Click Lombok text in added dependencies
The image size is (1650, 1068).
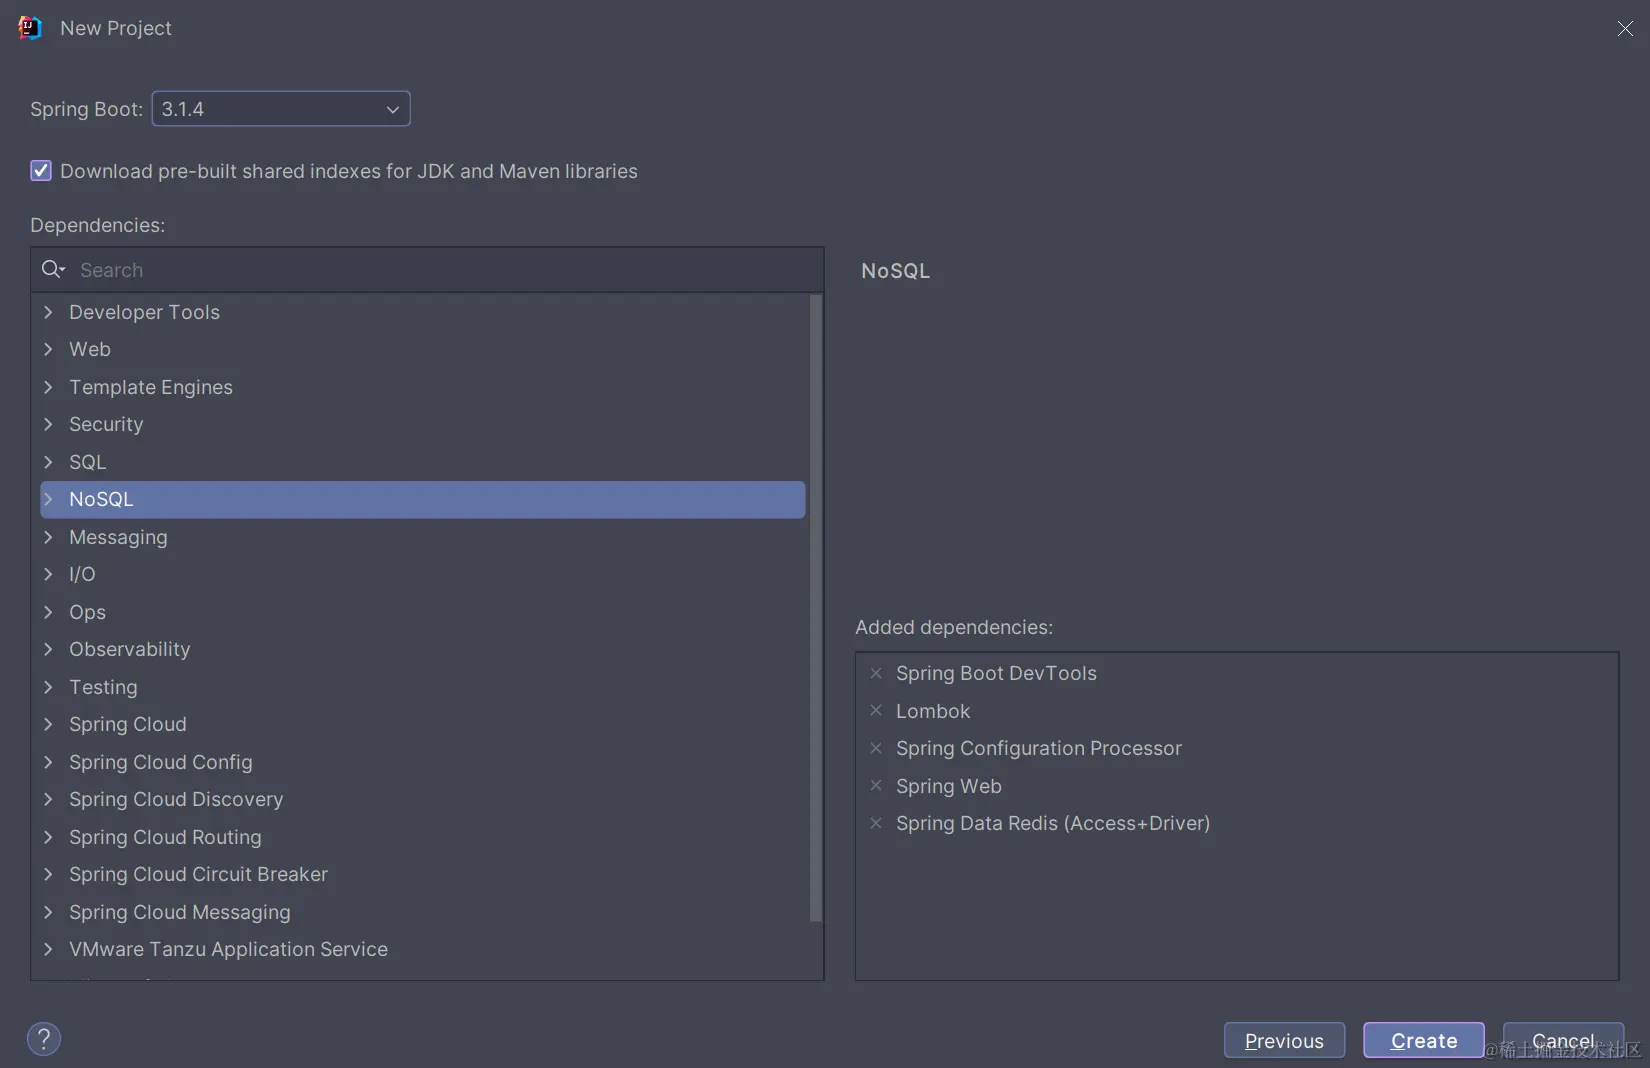pos(933,711)
